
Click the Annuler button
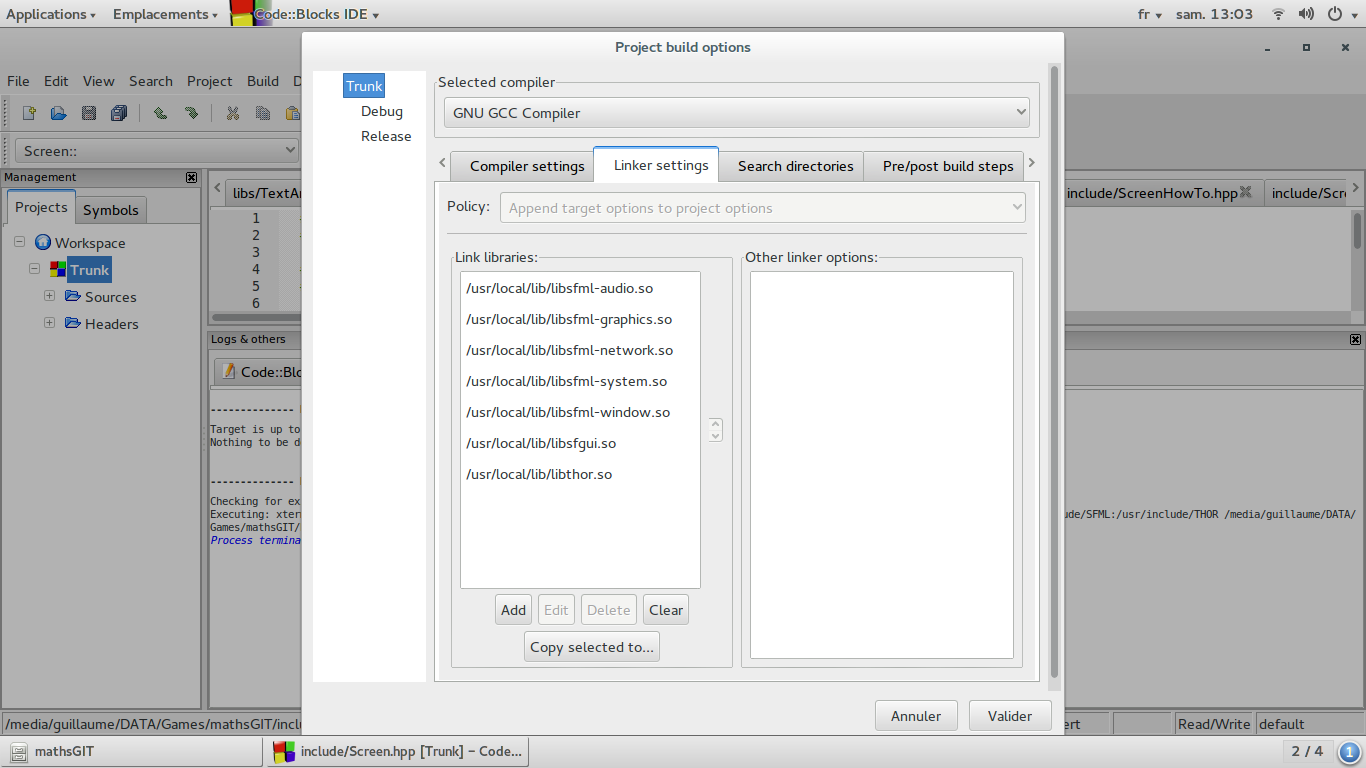(916, 716)
